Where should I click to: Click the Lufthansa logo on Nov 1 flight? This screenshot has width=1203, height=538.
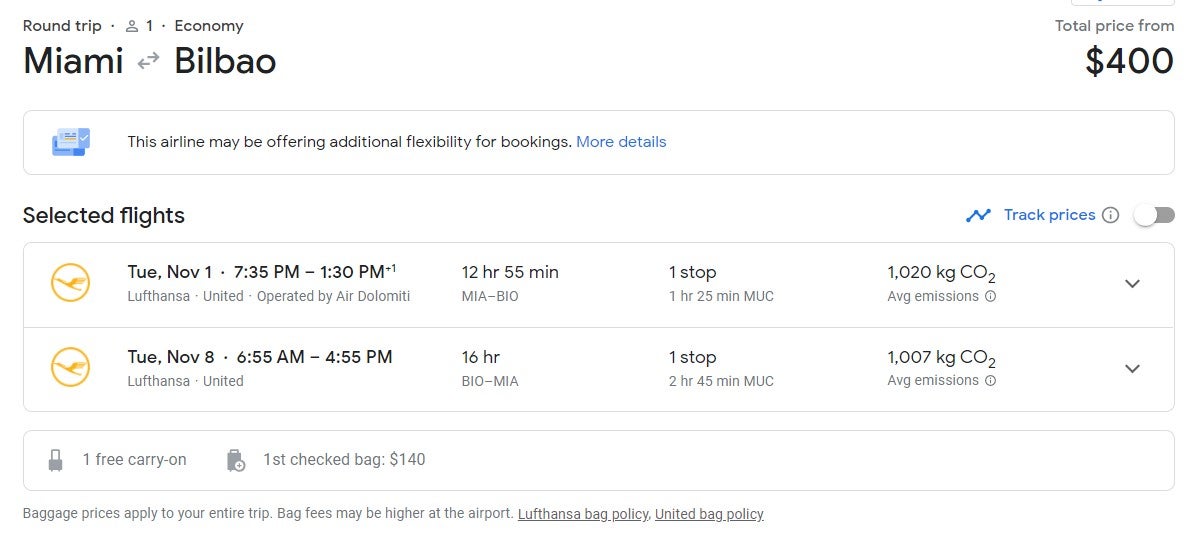70,284
